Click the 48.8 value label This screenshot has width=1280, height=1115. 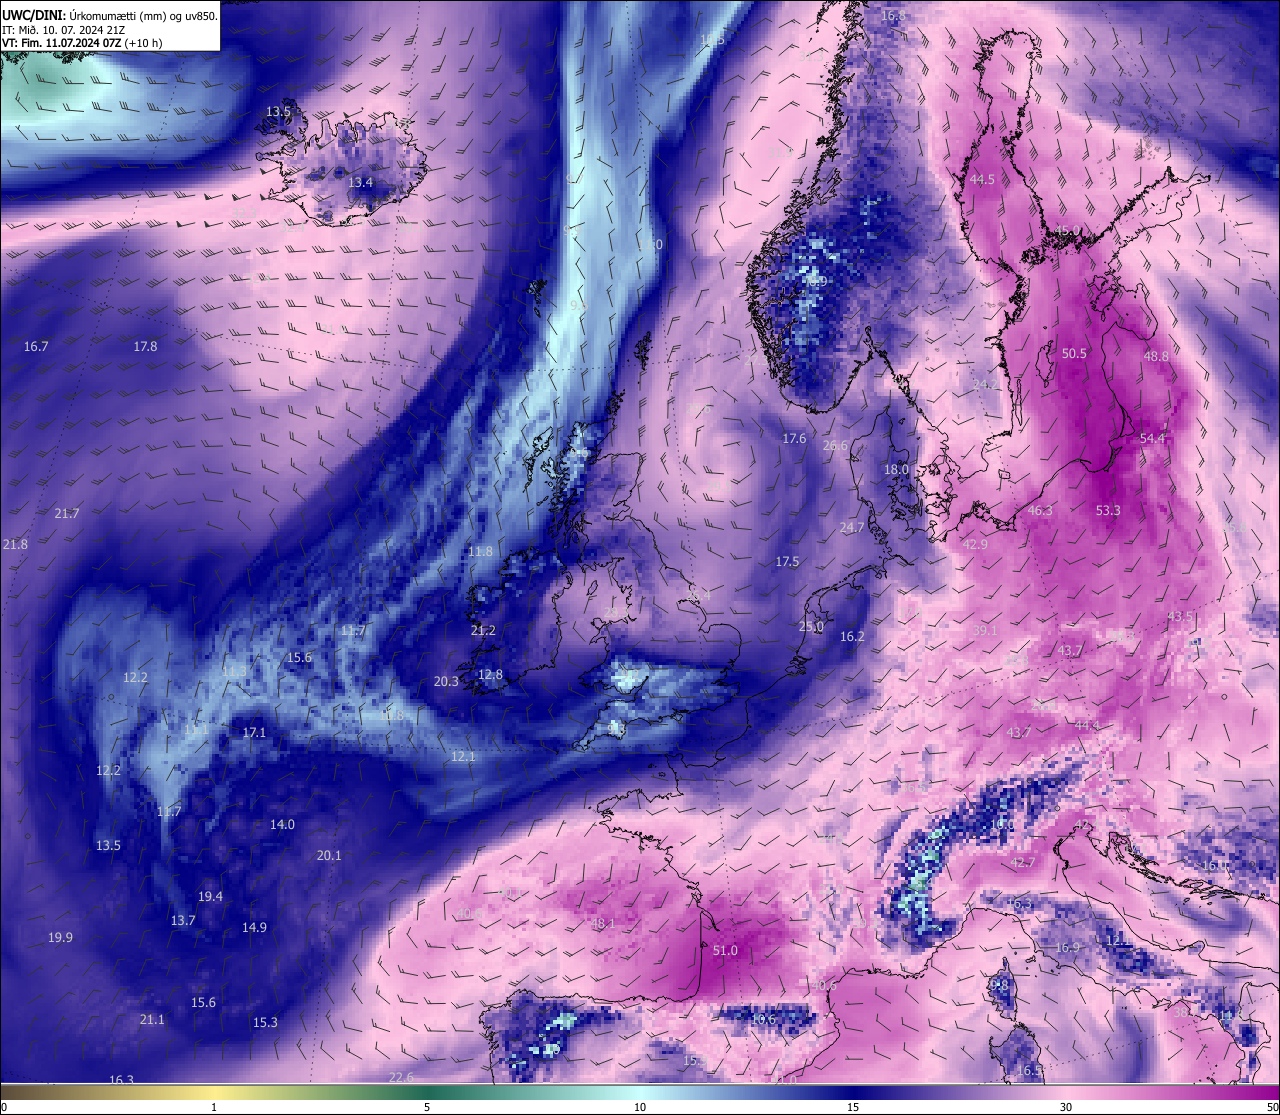click(x=1156, y=356)
